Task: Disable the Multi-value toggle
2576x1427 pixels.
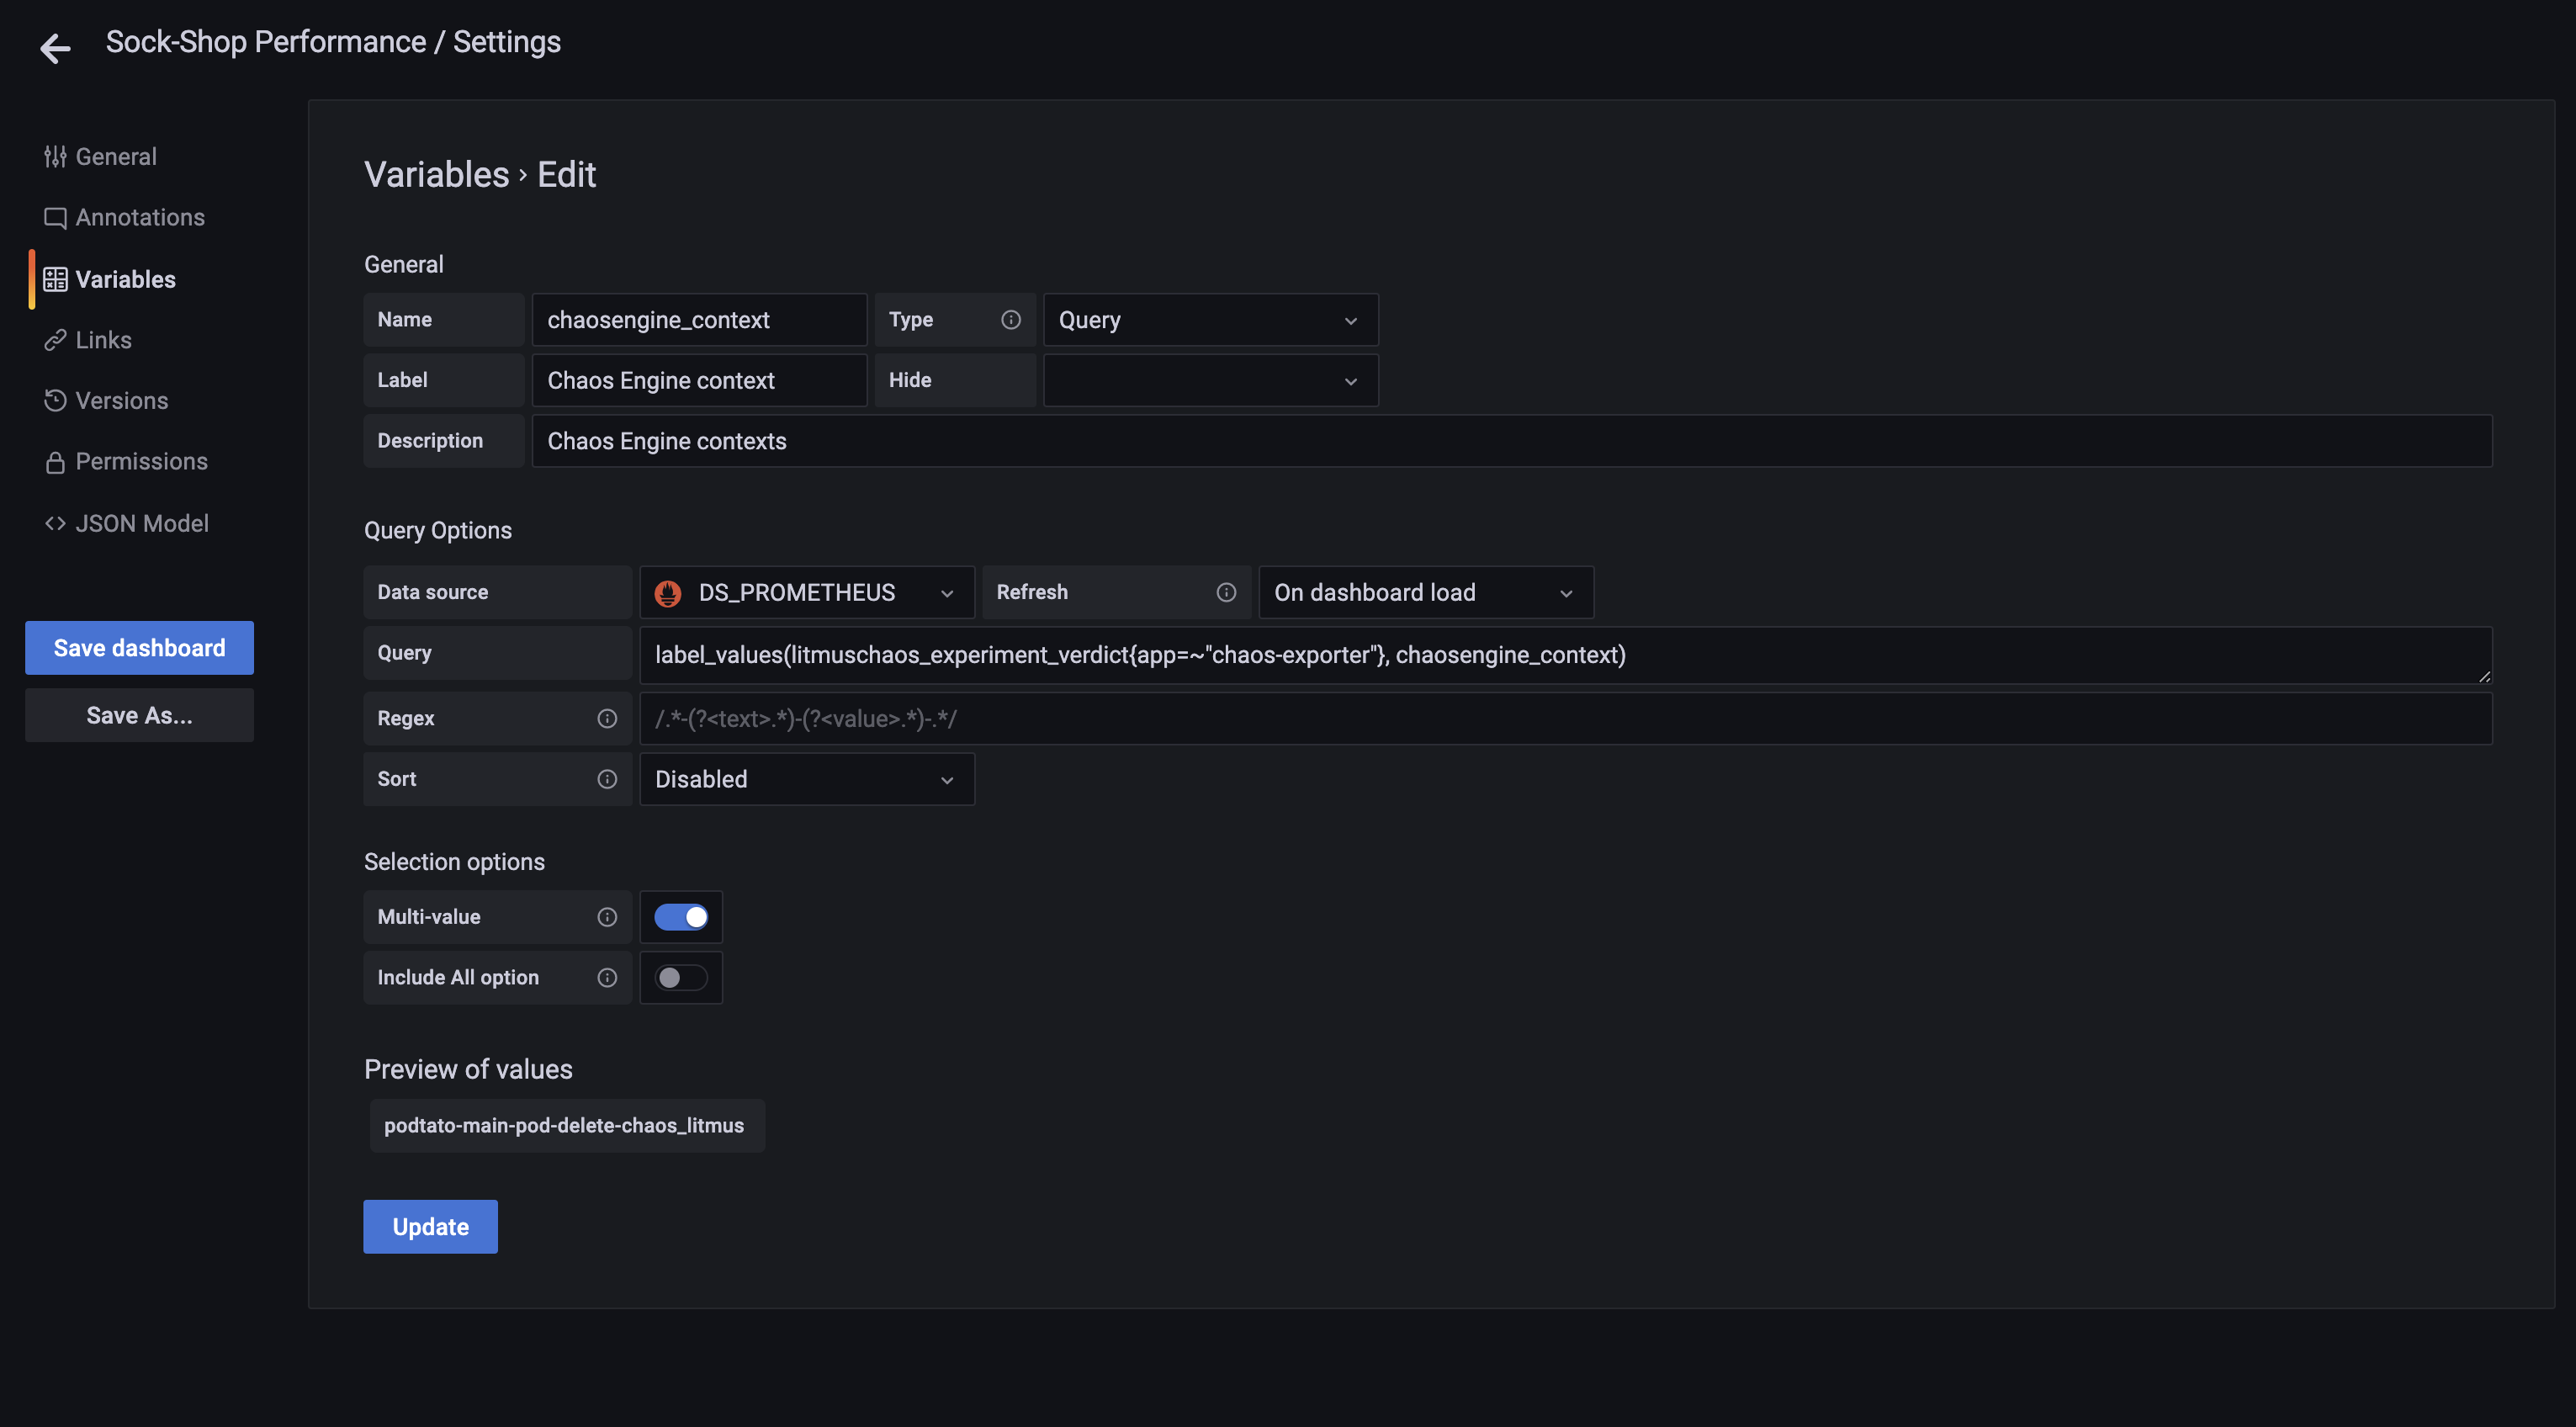Action: (x=681, y=917)
